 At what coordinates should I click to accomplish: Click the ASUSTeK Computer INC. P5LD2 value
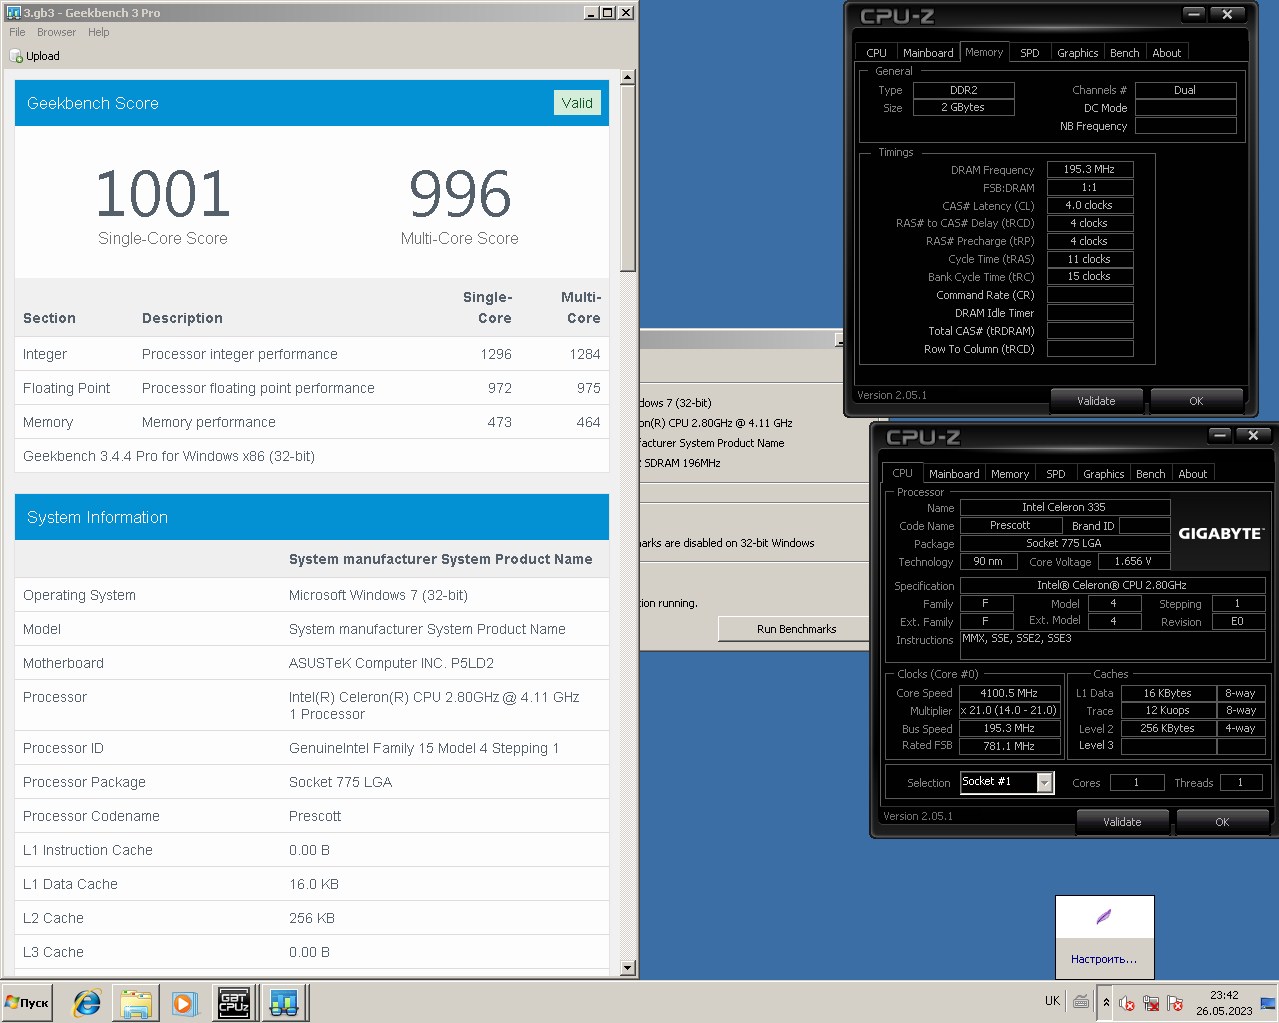click(391, 663)
